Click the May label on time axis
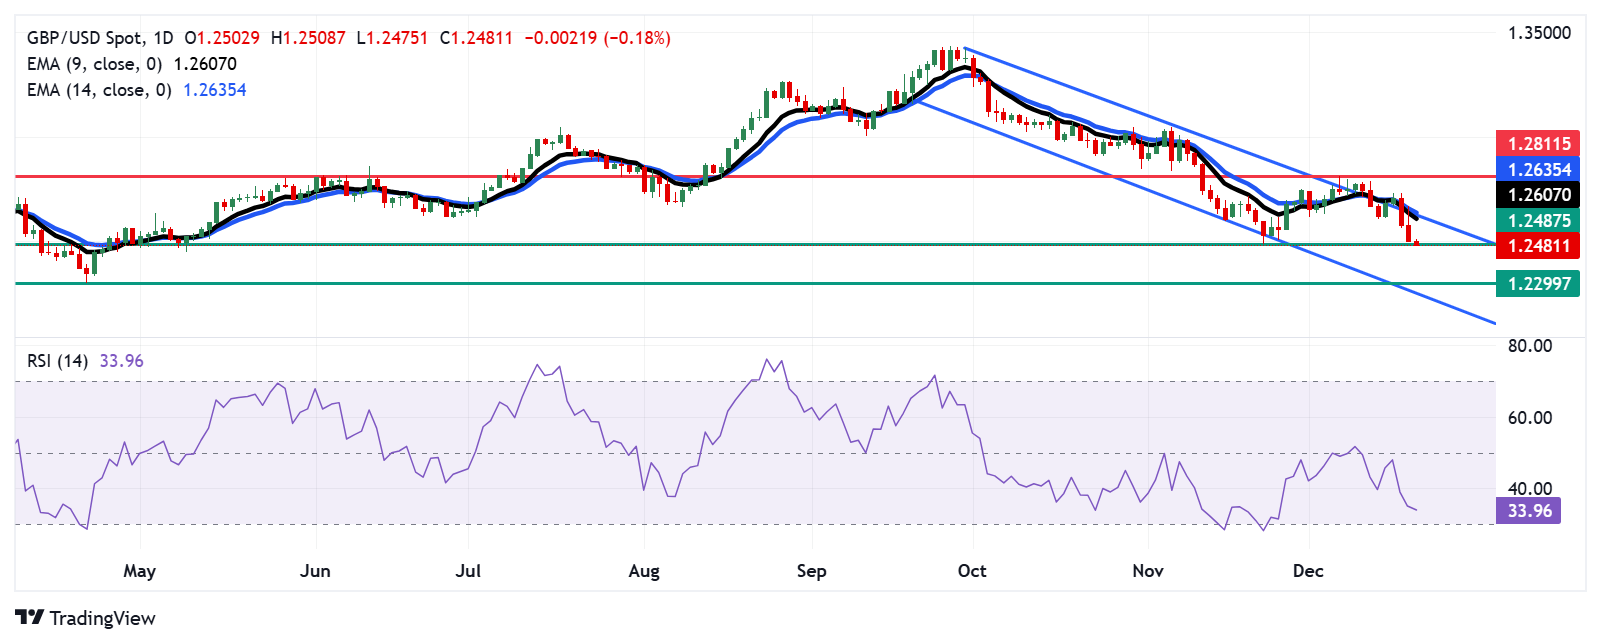Image resolution: width=1601 pixels, height=644 pixels. (x=140, y=571)
